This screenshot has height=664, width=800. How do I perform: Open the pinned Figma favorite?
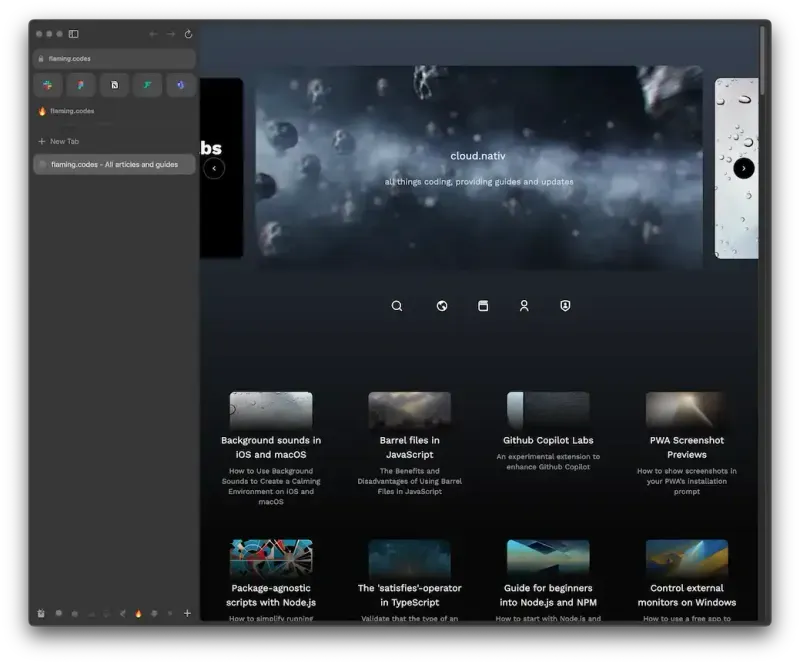click(81, 85)
